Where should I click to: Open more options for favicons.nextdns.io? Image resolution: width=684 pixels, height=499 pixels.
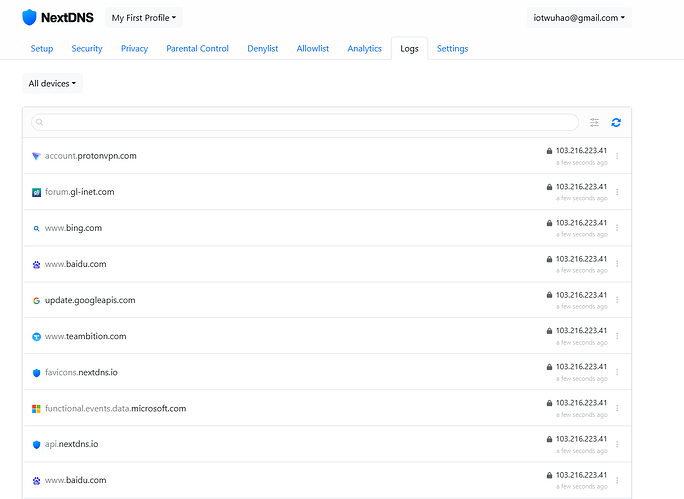click(617, 372)
